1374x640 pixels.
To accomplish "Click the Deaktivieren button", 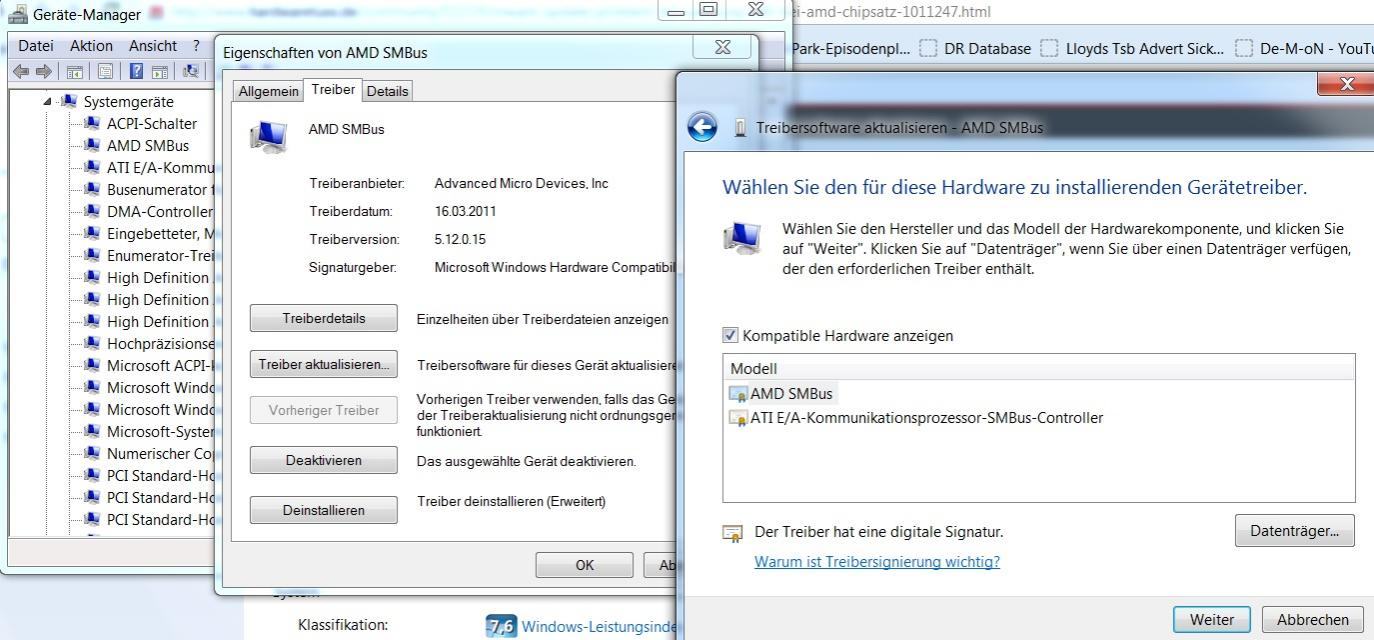I will tap(323, 461).
